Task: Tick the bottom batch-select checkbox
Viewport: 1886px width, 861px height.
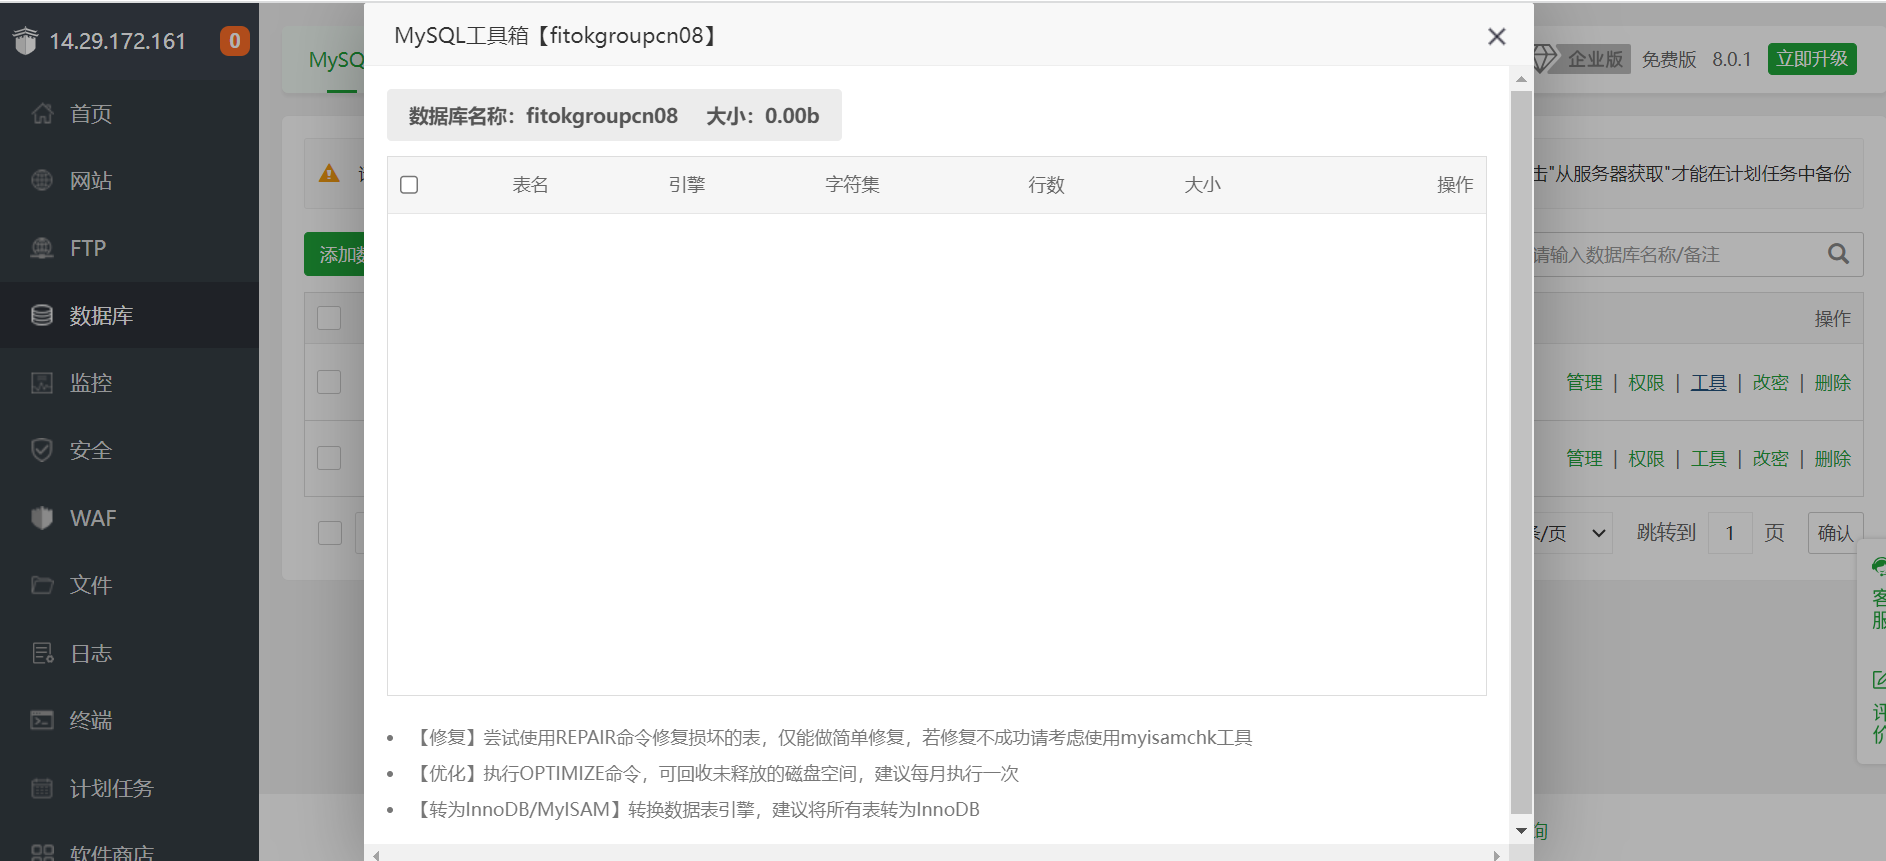Action: point(330,533)
